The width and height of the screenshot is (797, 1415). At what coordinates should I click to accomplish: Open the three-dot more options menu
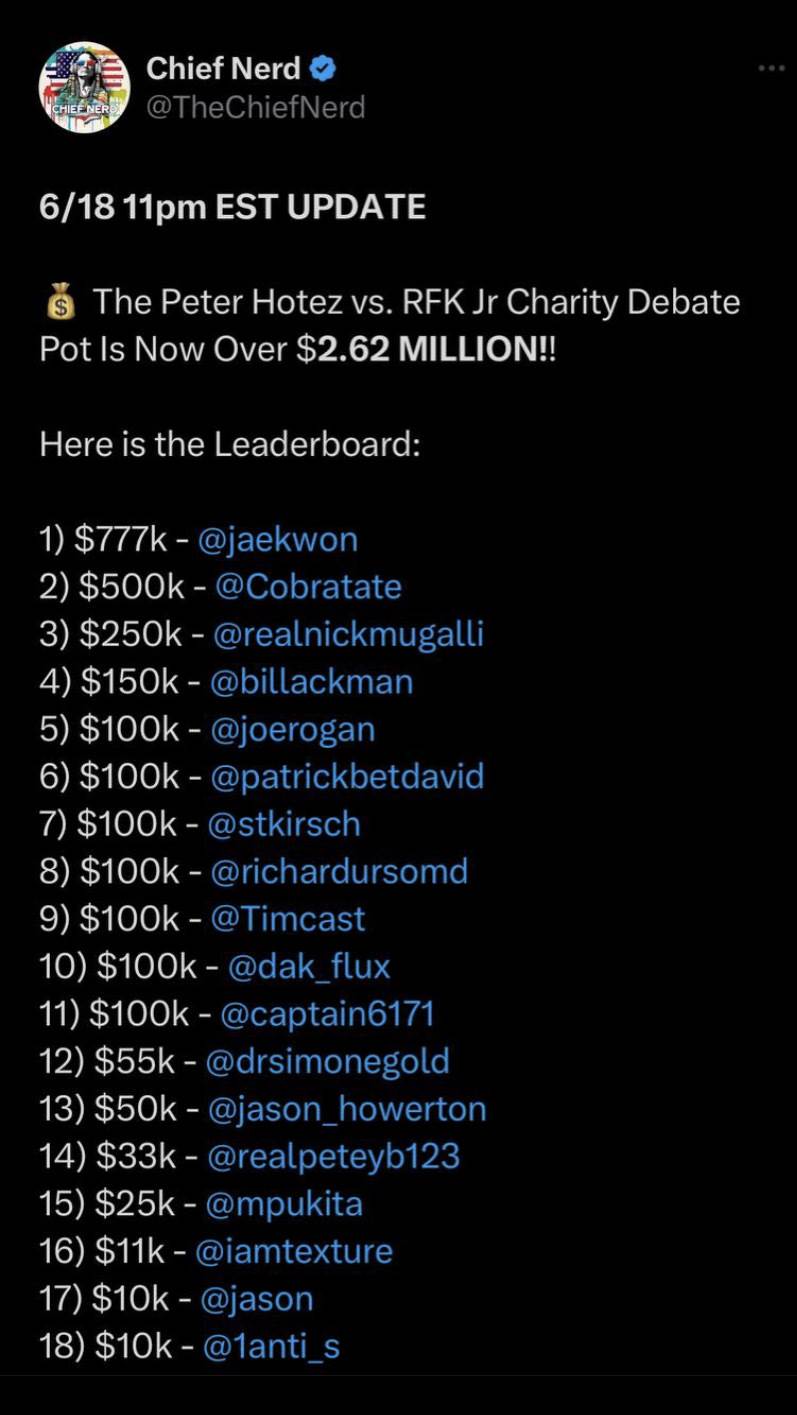click(x=771, y=68)
